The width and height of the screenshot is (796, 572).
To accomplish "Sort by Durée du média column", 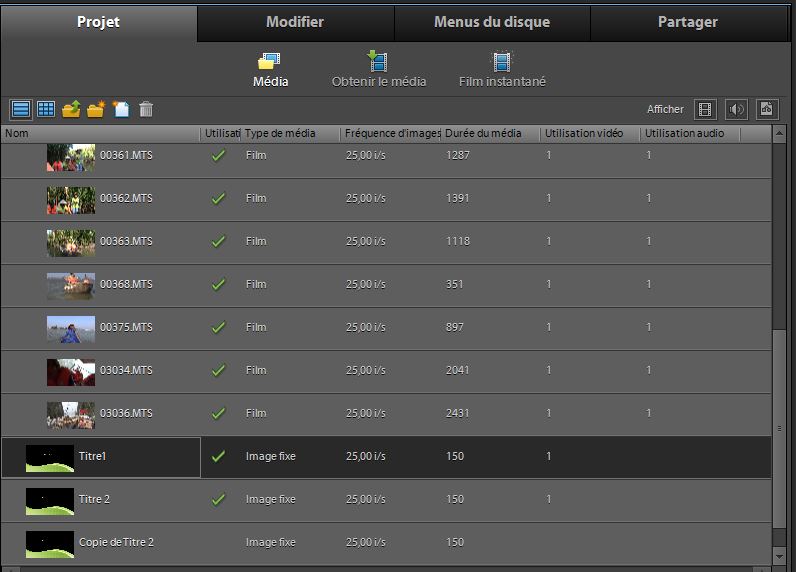I will coord(490,133).
